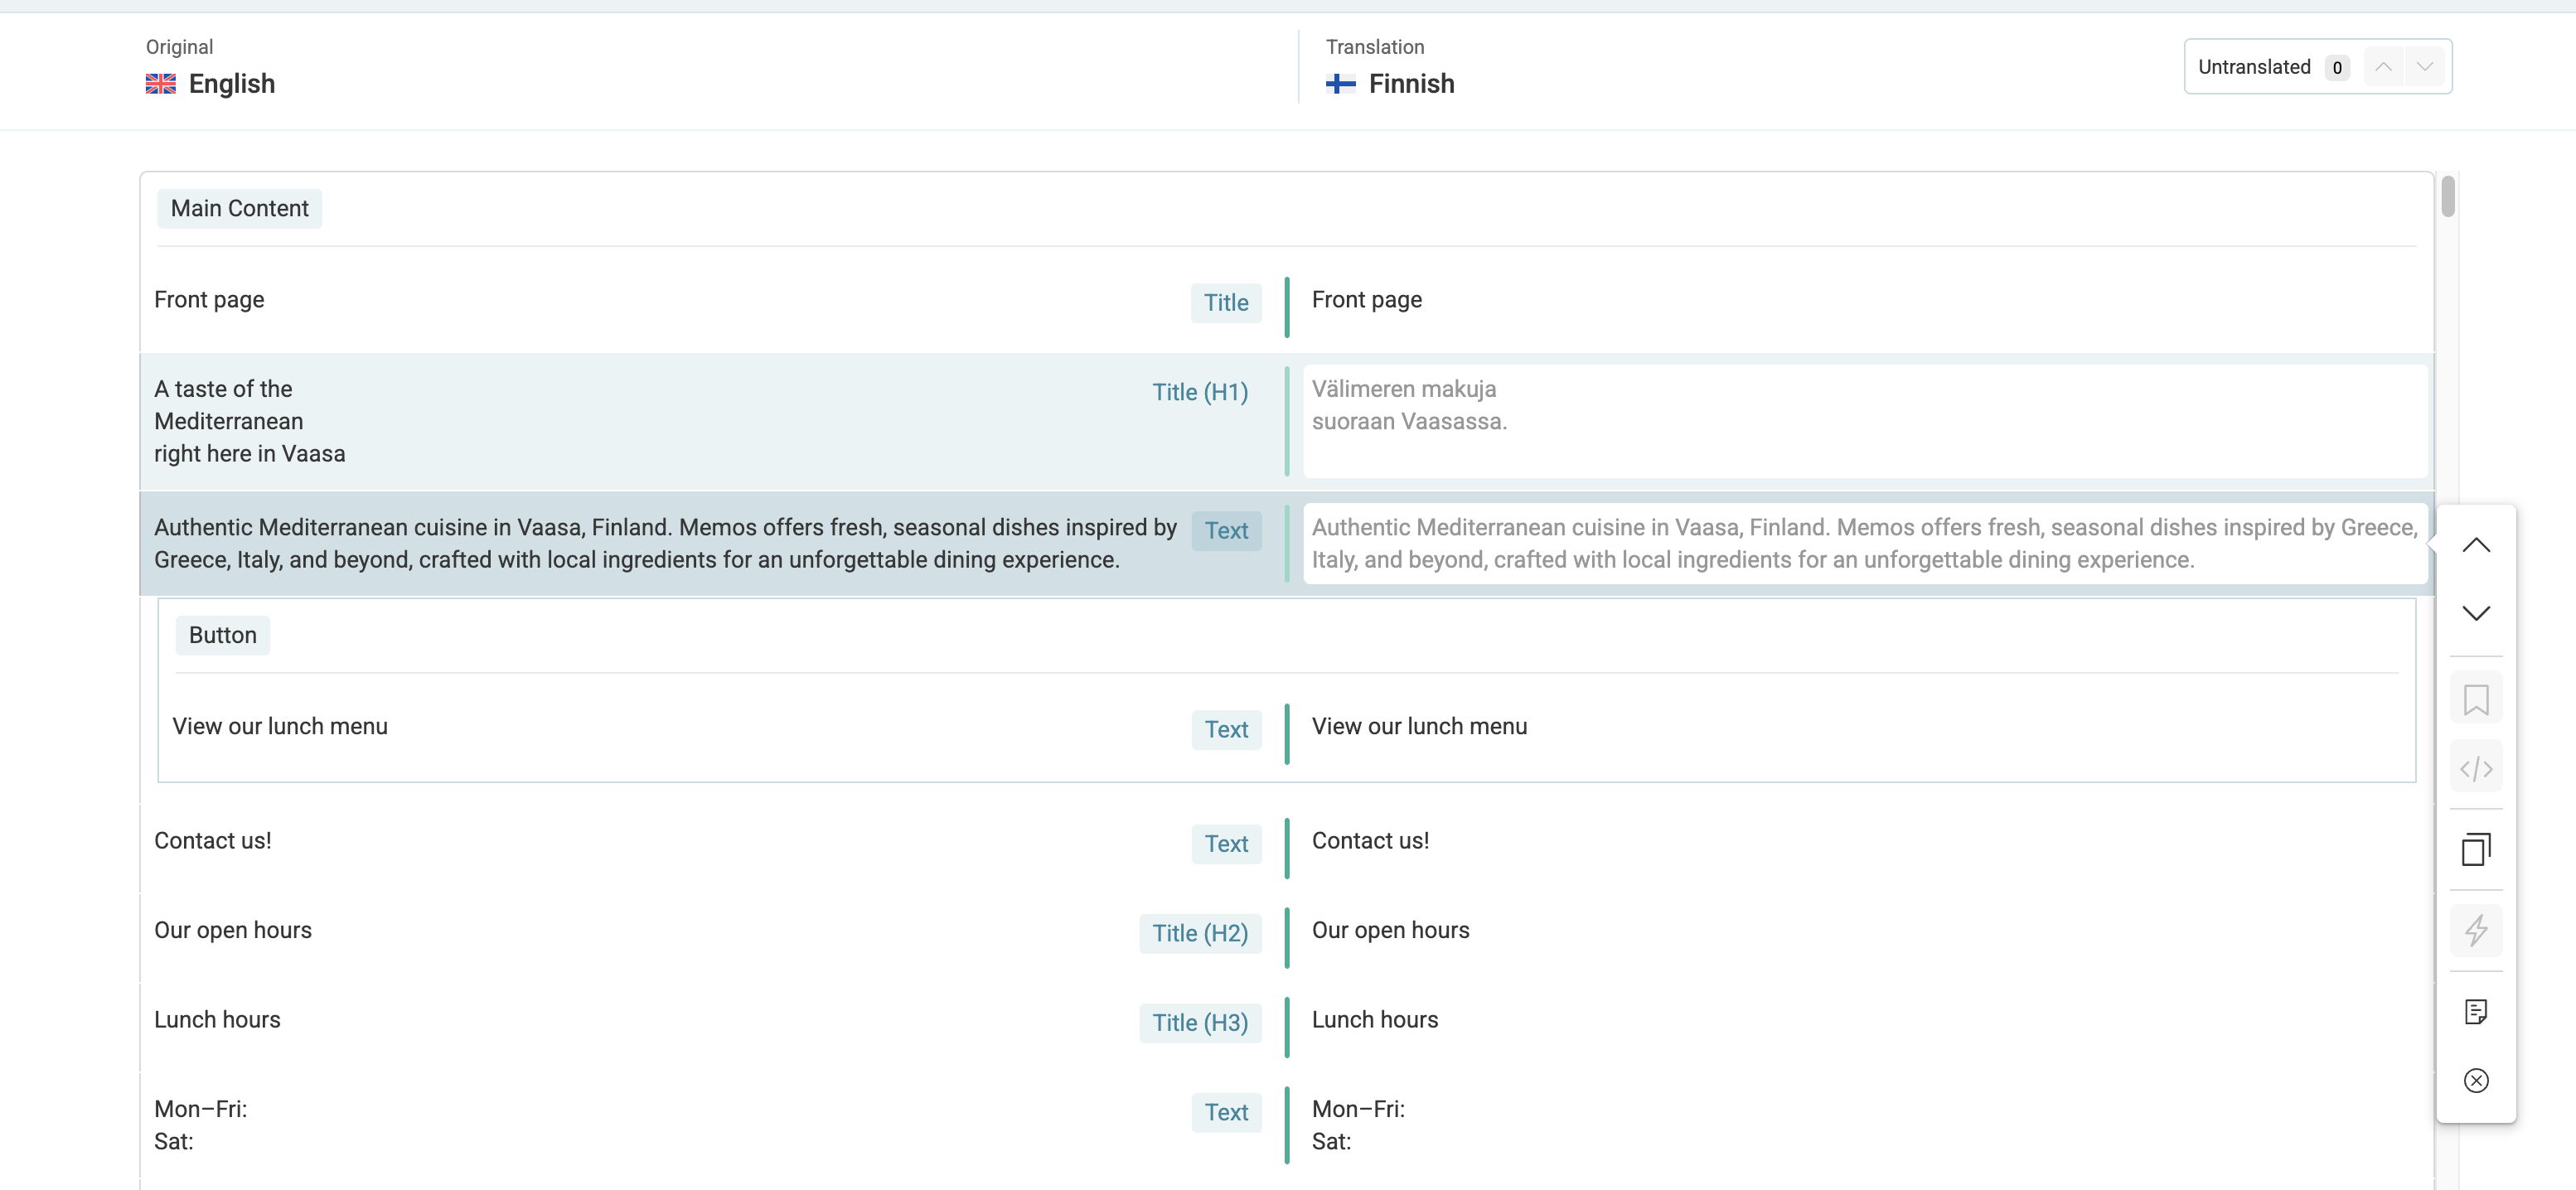Click the bookmark icon in the side toolbar
2576x1190 pixels.
pos(2475,699)
